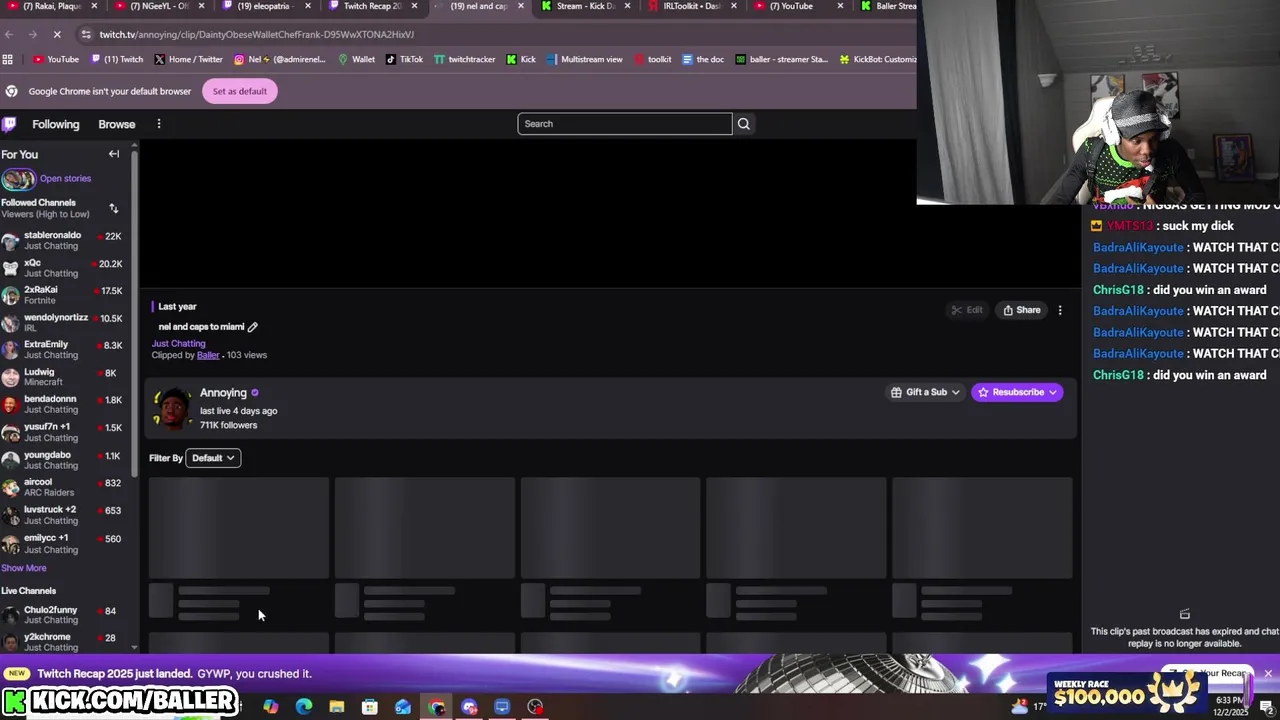Viewport: 1280px width, 720px height.
Task: Click Annoying channel avatar
Action: point(172,409)
